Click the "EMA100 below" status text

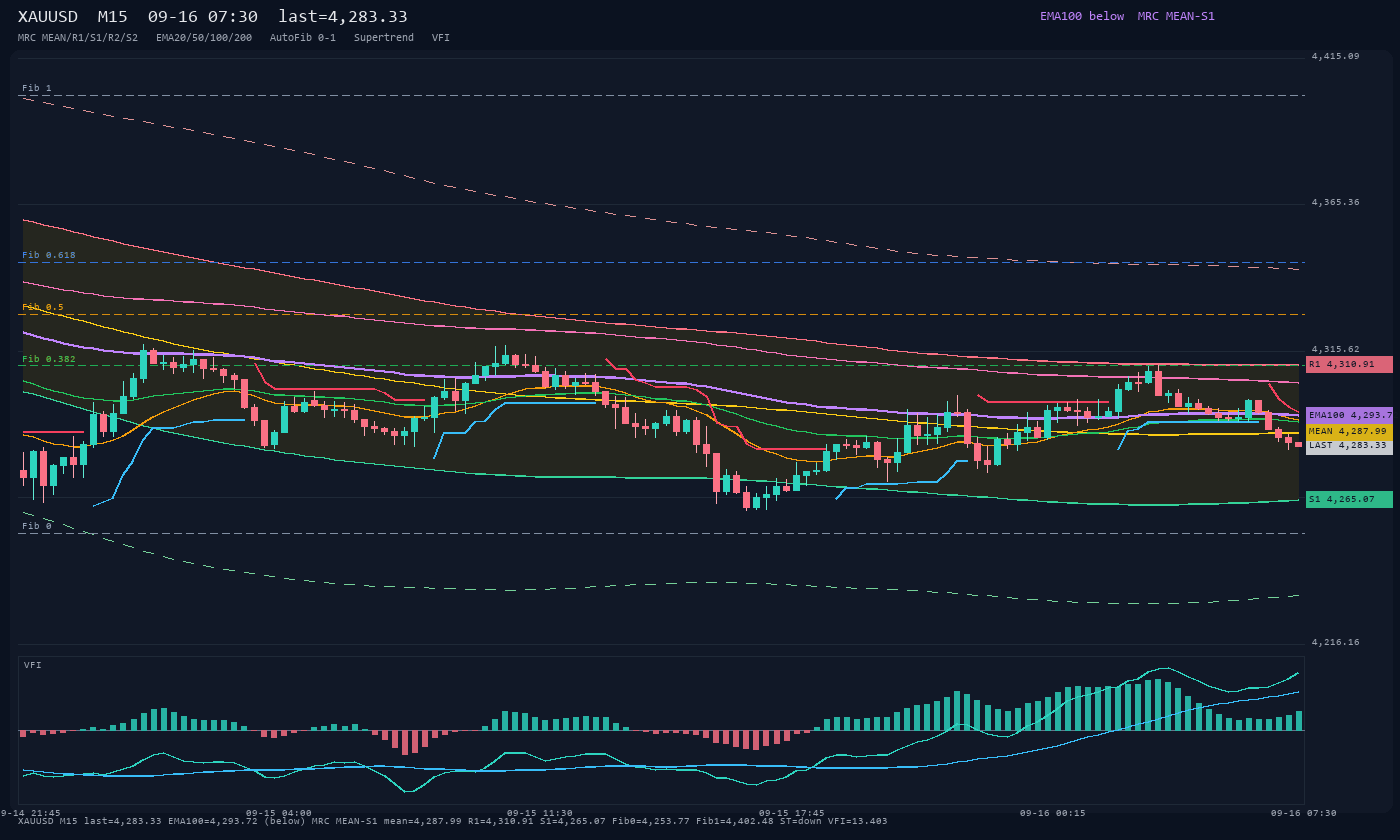click(x=1082, y=16)
